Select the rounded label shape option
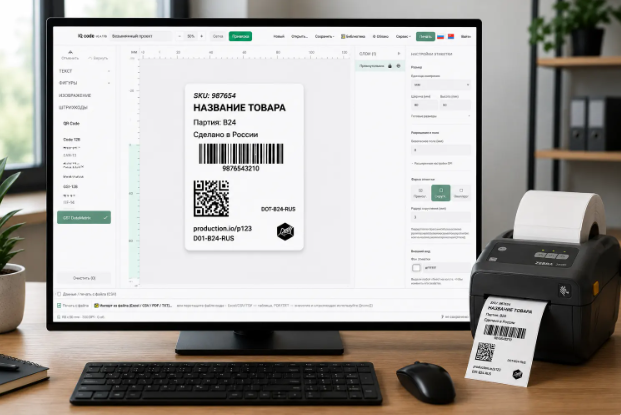This screenshot has height=415, width=621. (x=440, y=193)
